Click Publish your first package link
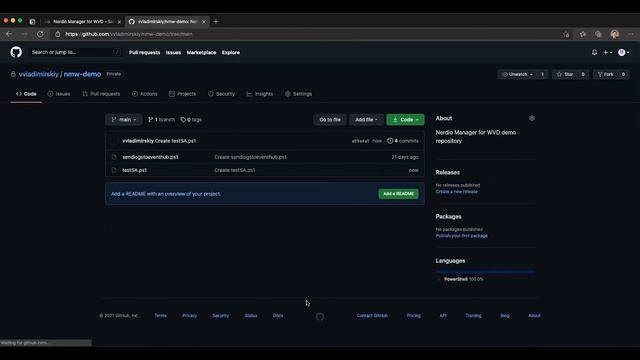 pyautogui.click(x=462, y=236)
